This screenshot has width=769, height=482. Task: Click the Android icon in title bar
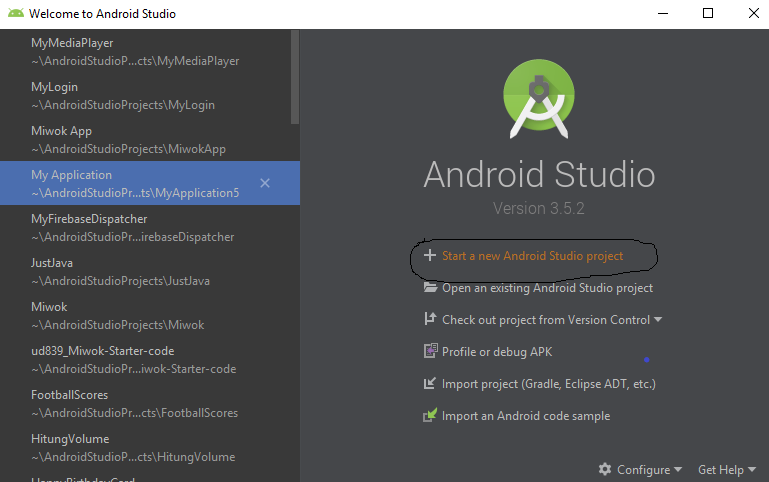click(x=16, y=13)
